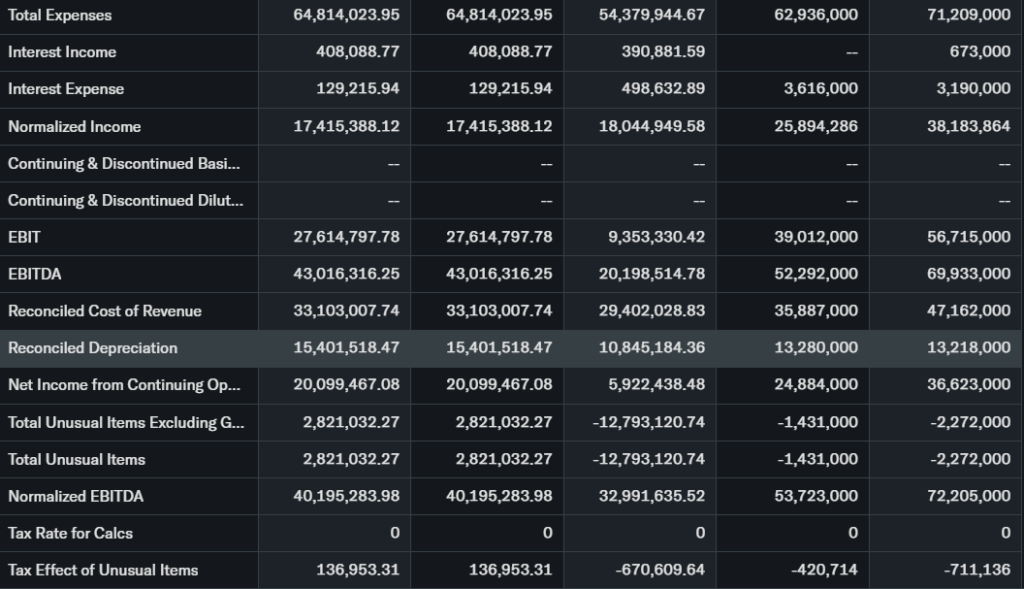Click the EBIT row label
1024x589 pixels.
tap(24, 237)
